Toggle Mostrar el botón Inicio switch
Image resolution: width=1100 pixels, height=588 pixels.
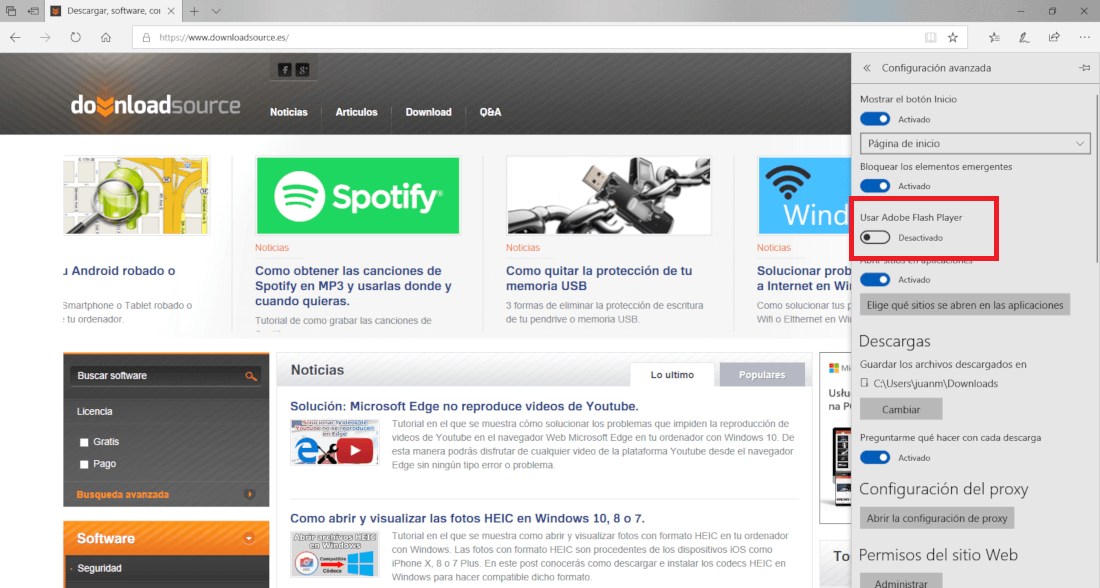pos(875,119)
